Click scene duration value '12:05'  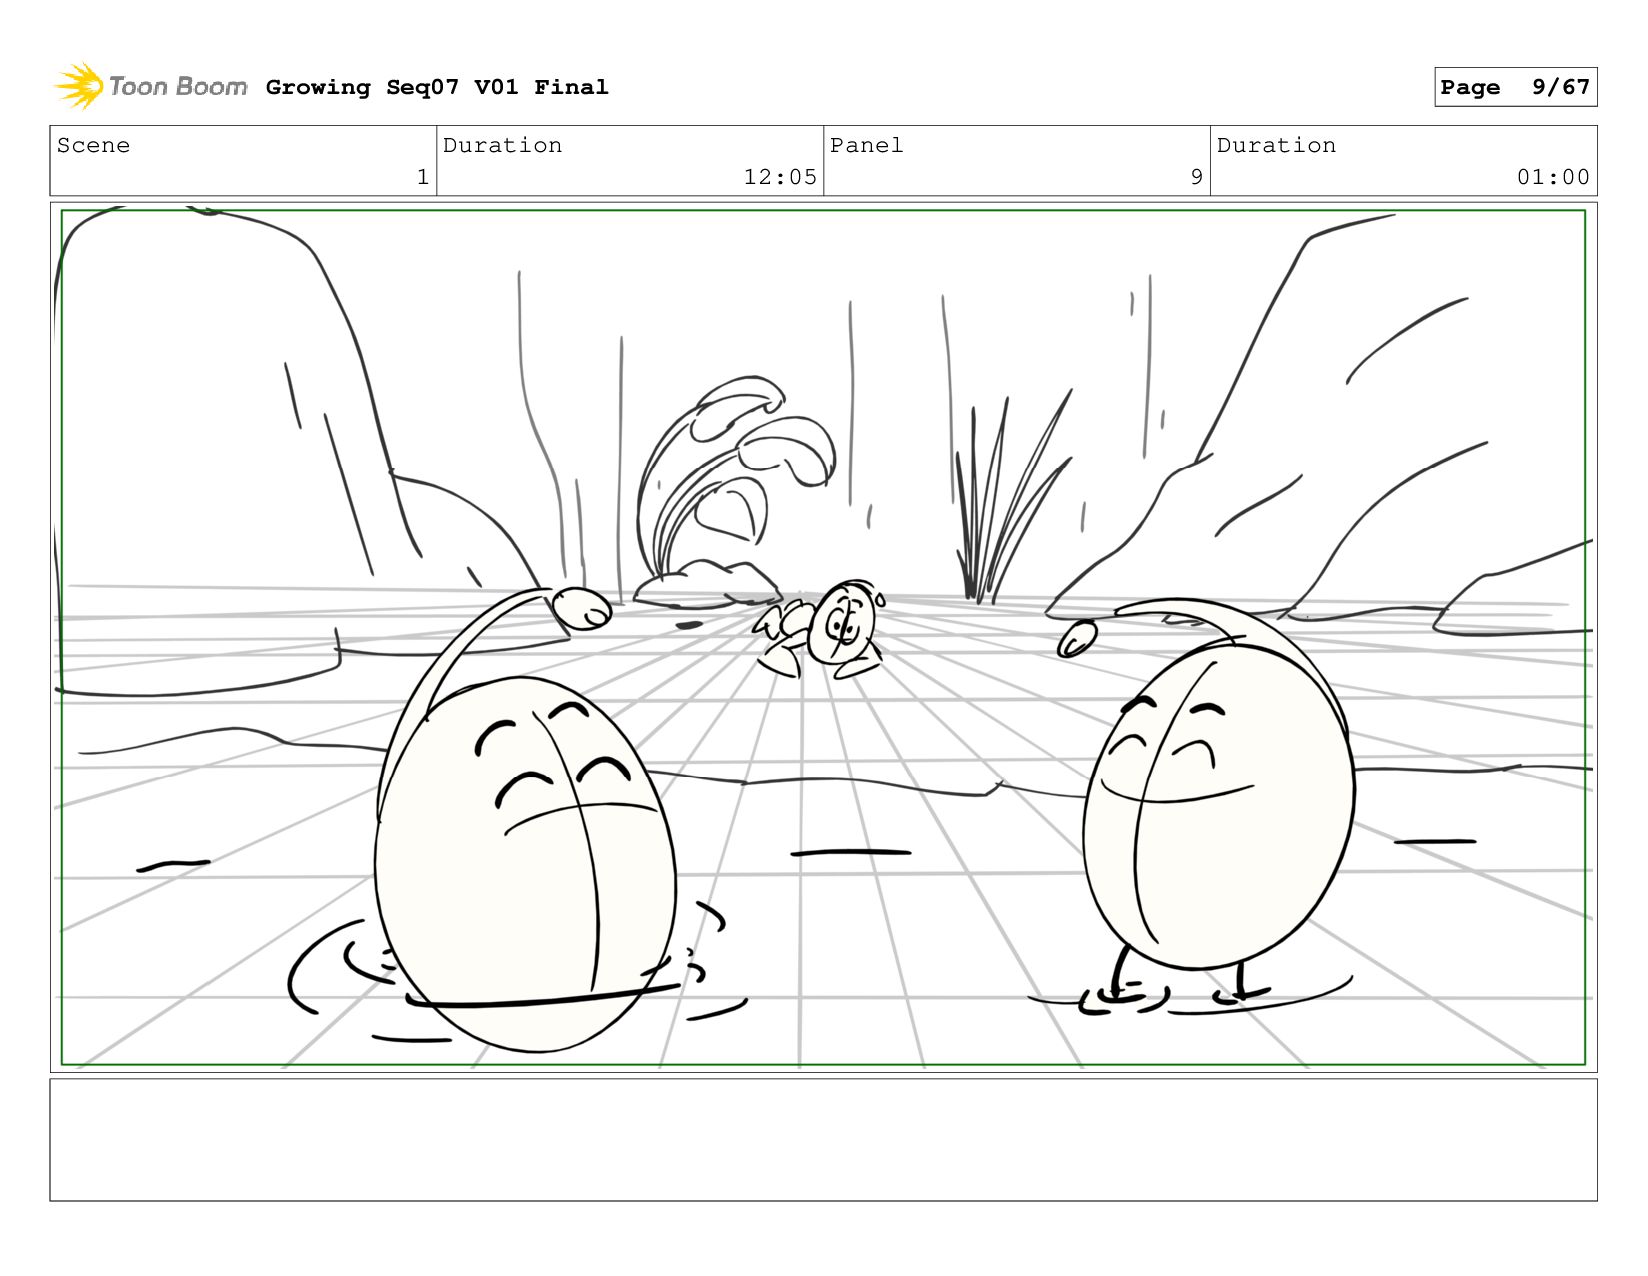point(780,177)
